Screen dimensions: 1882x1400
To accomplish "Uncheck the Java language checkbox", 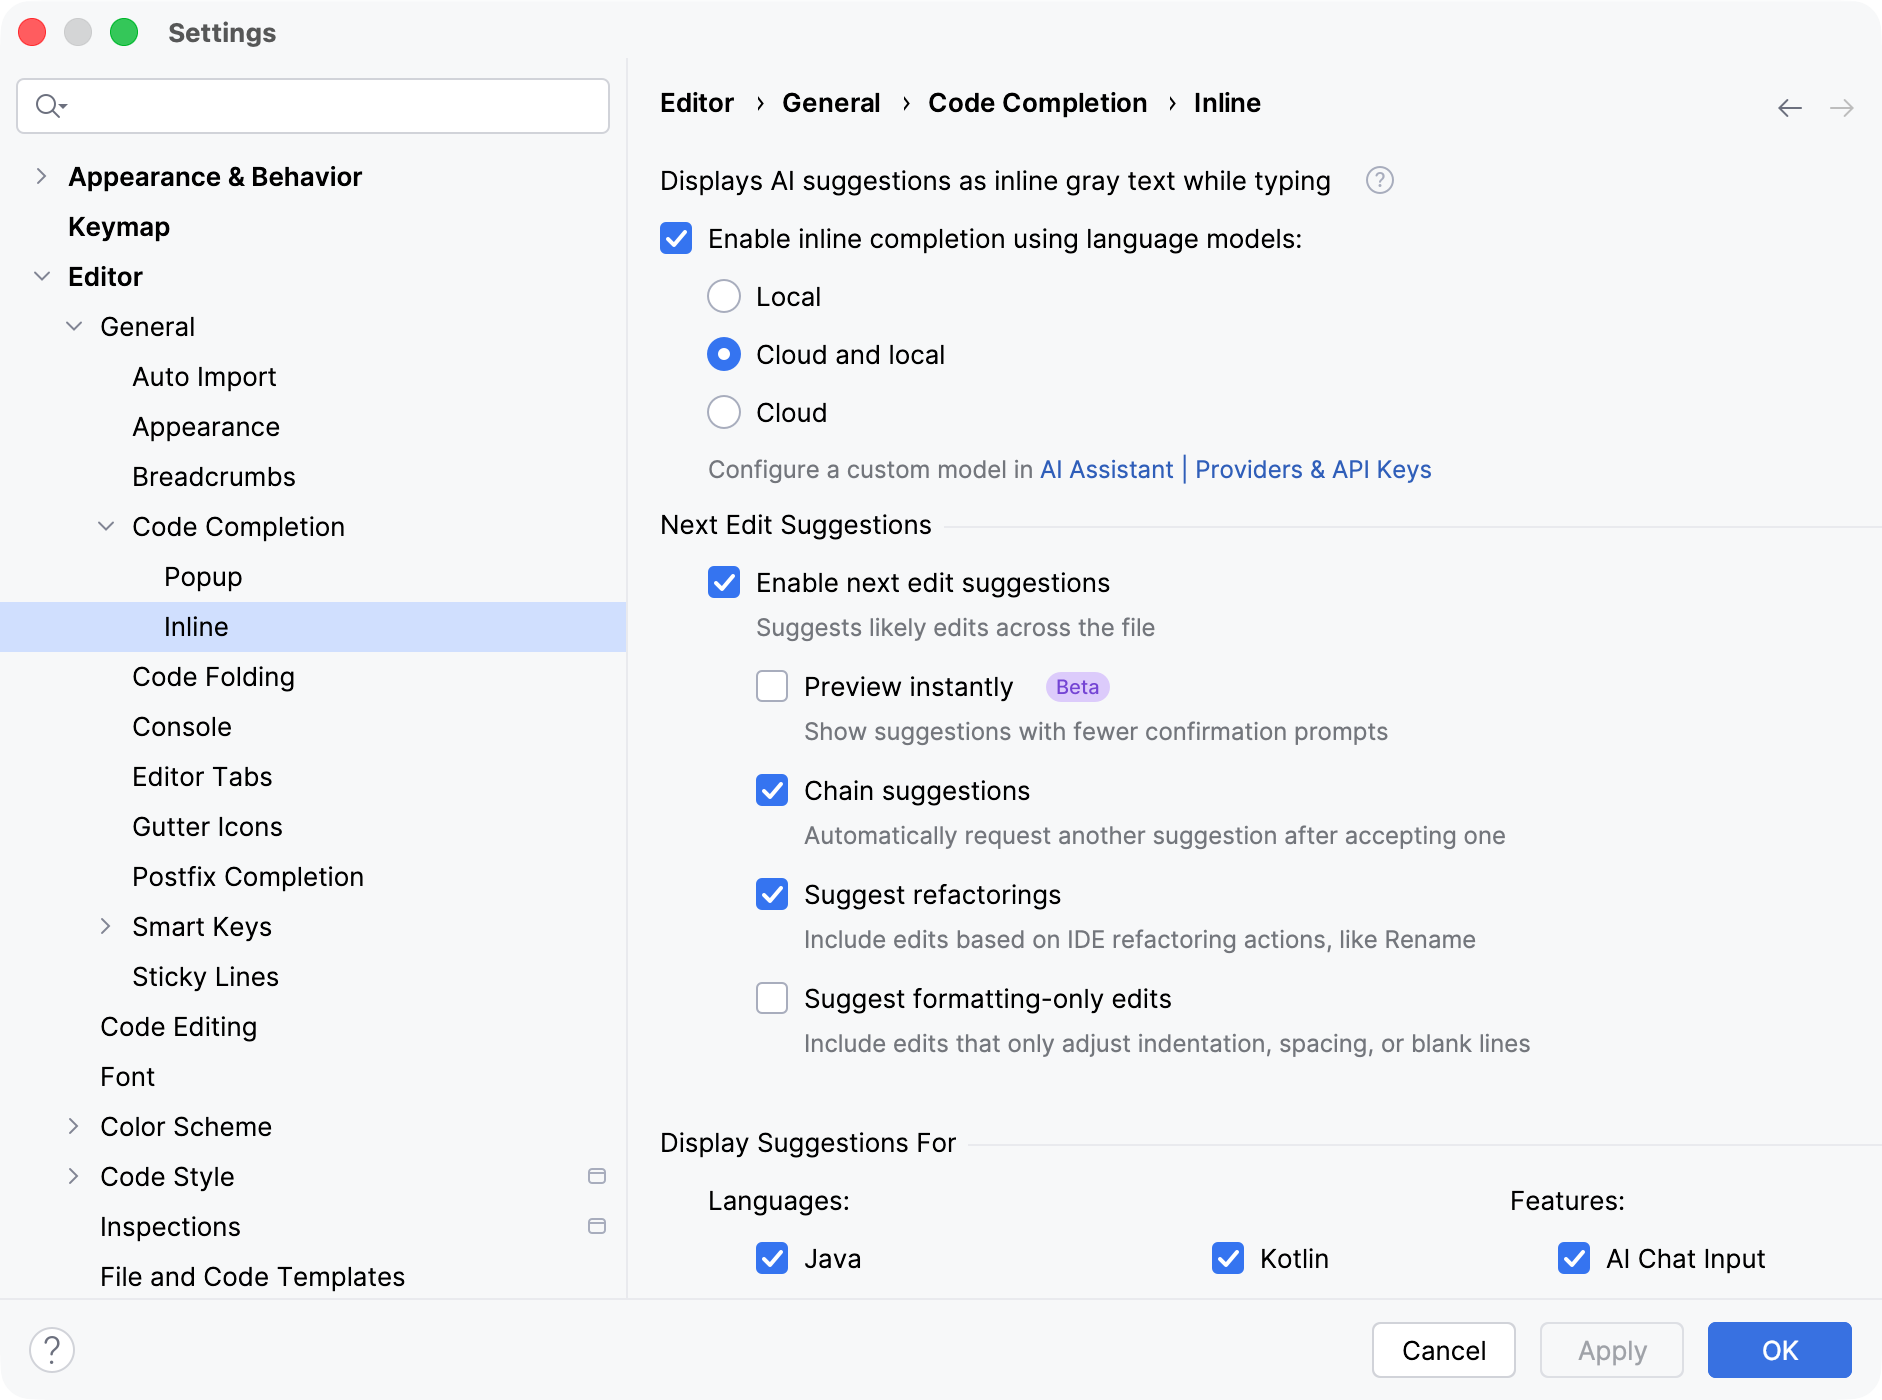I will (772, 1258).
